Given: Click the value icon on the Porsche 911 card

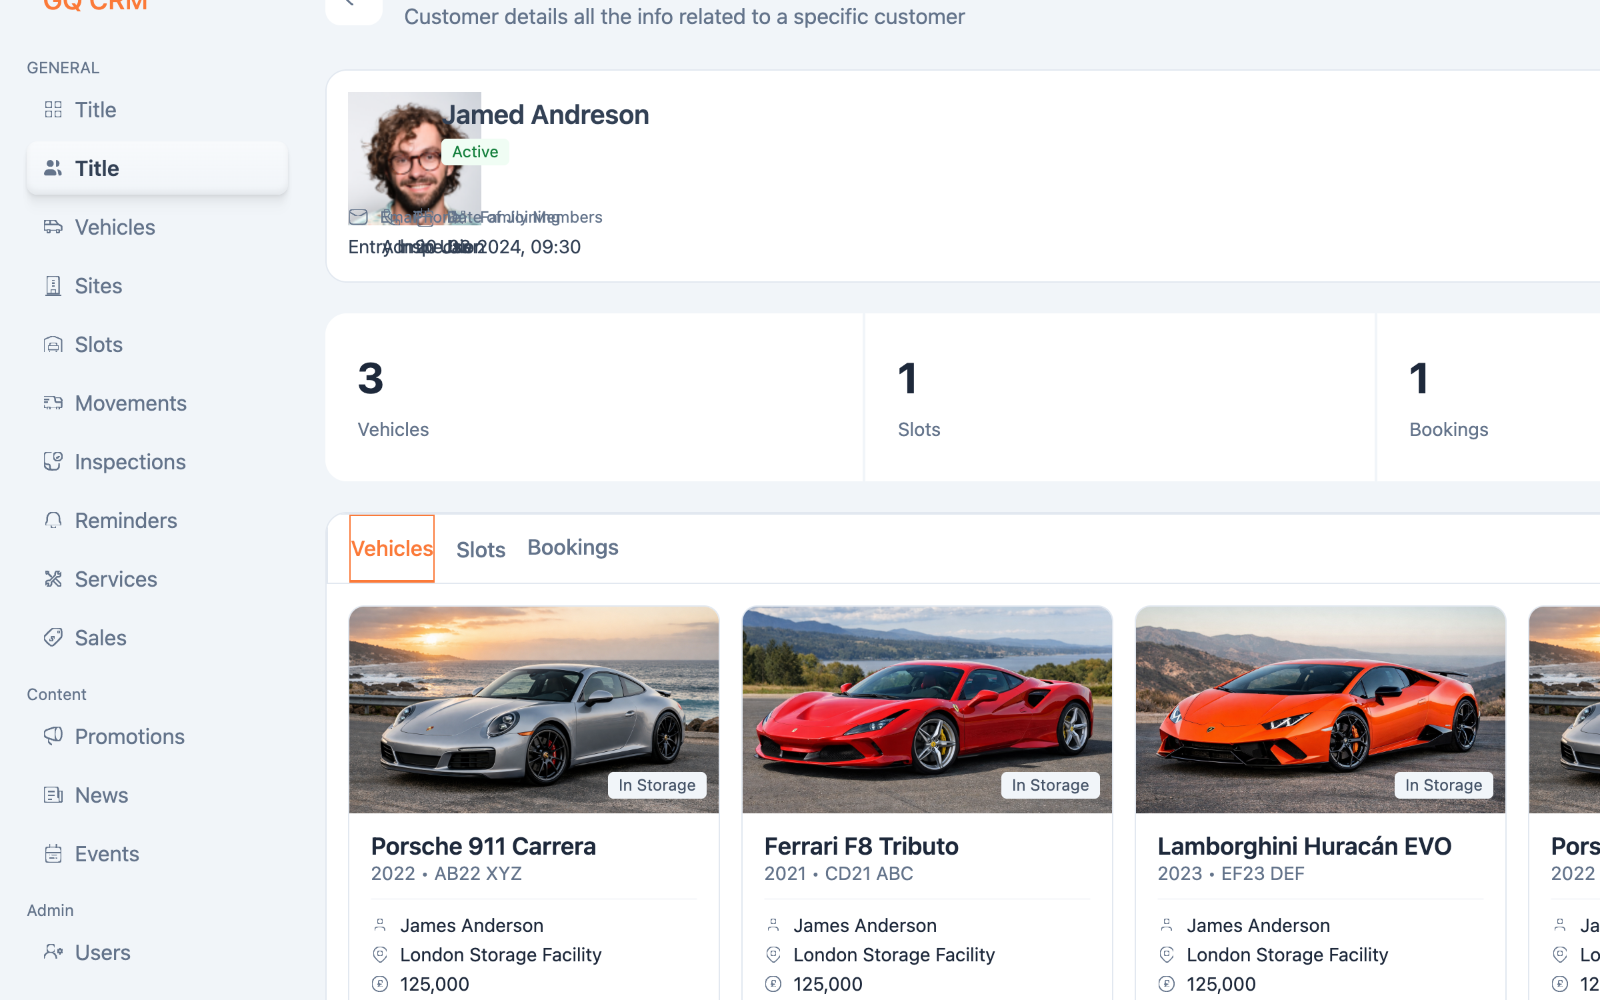Looking at the screenshot, I should pyautogui.click(x=380, y=984).
